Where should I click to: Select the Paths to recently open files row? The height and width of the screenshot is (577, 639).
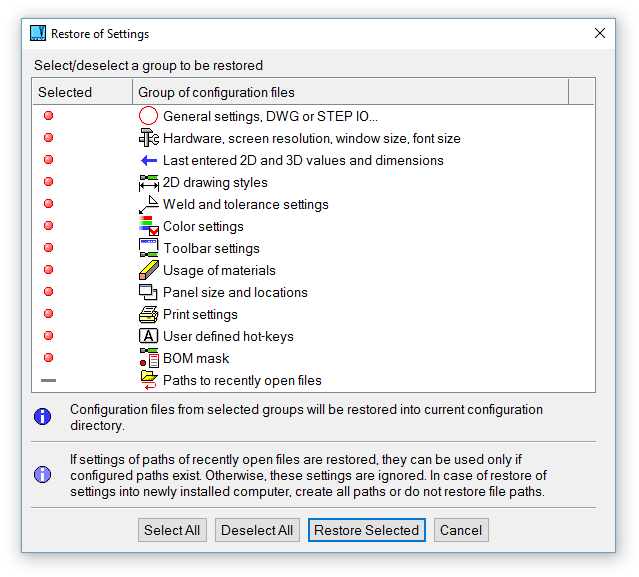click(242, 380)
